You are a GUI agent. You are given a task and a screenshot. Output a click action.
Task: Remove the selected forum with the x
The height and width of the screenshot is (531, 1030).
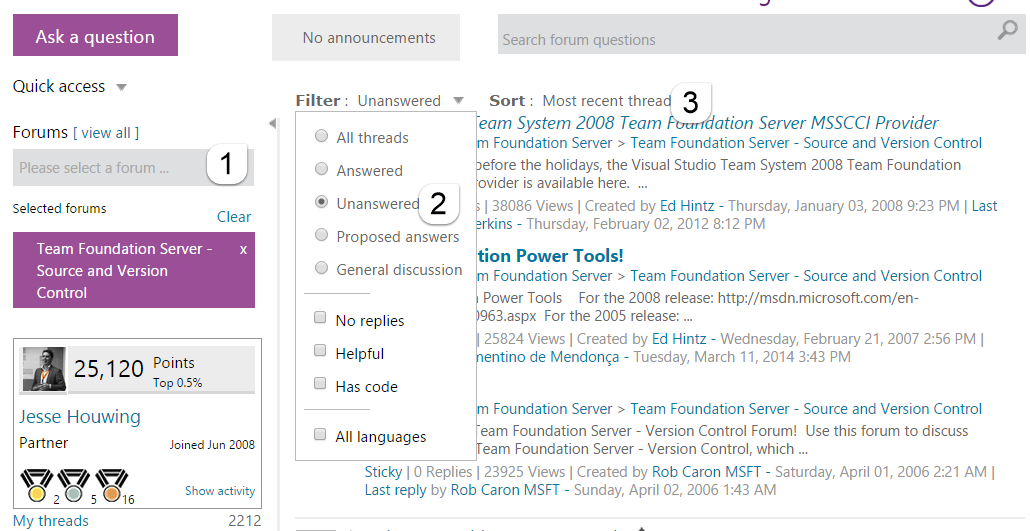click(x=243, y=250)
